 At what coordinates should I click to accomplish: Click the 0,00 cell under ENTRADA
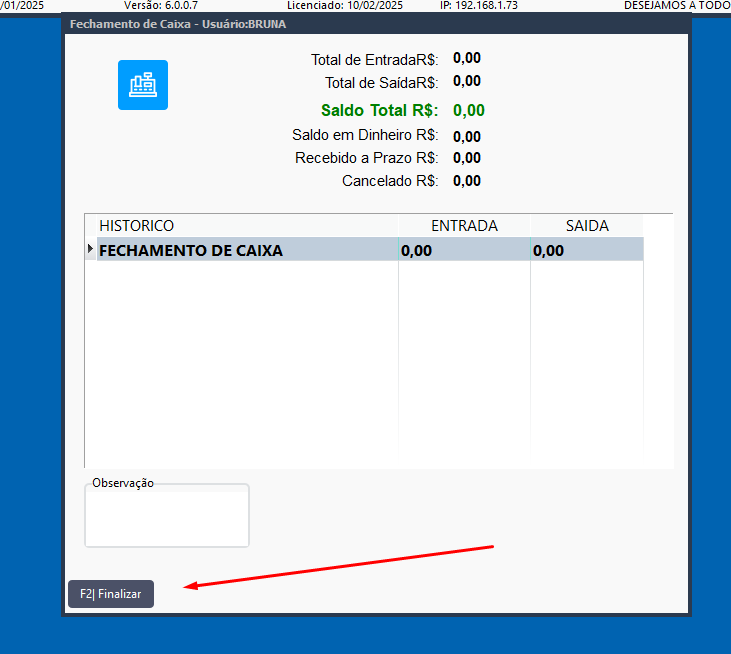464,250
